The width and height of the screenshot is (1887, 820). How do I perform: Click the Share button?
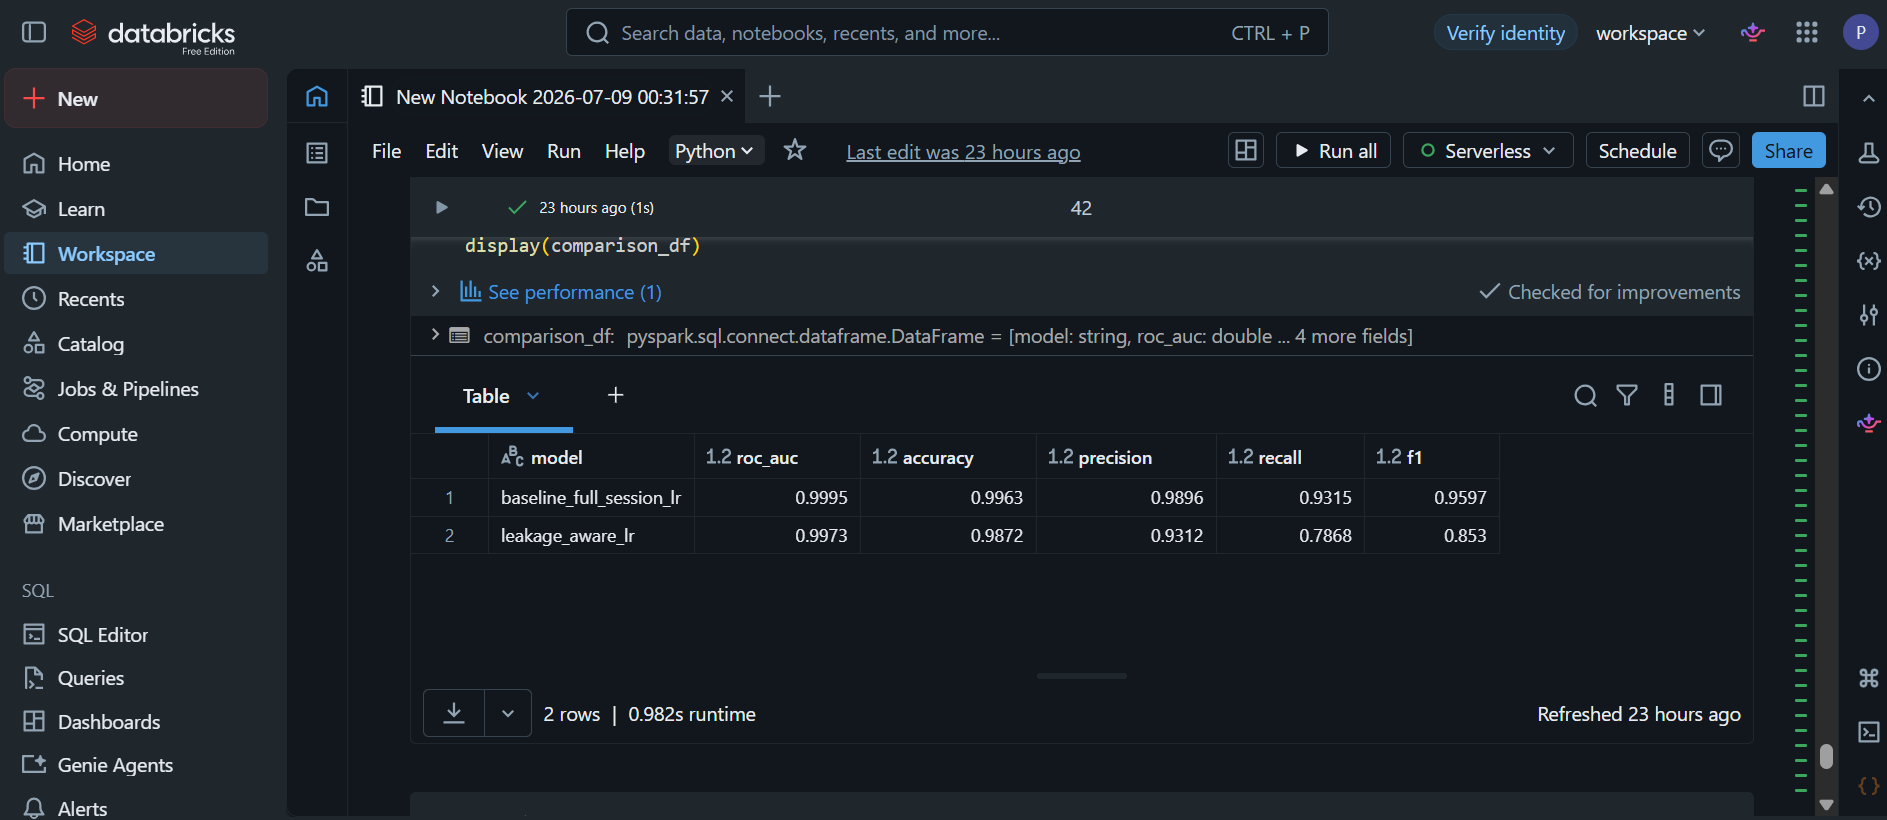coord(1788,150)
